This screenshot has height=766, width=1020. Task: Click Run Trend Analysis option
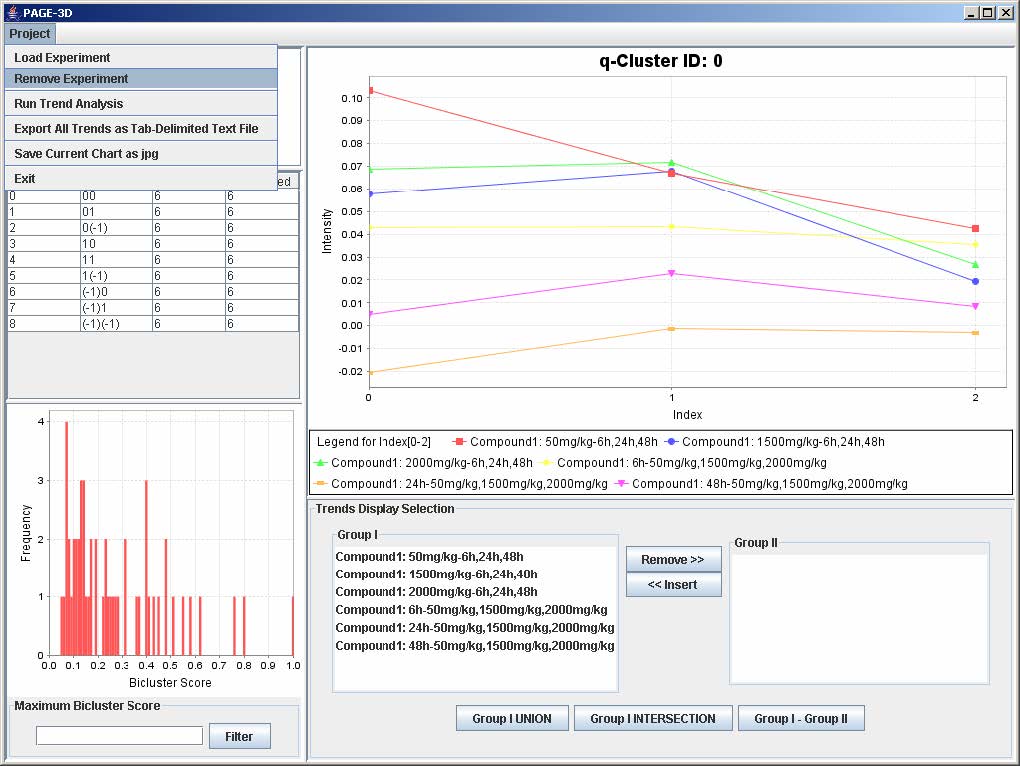[x=69, y=104]
